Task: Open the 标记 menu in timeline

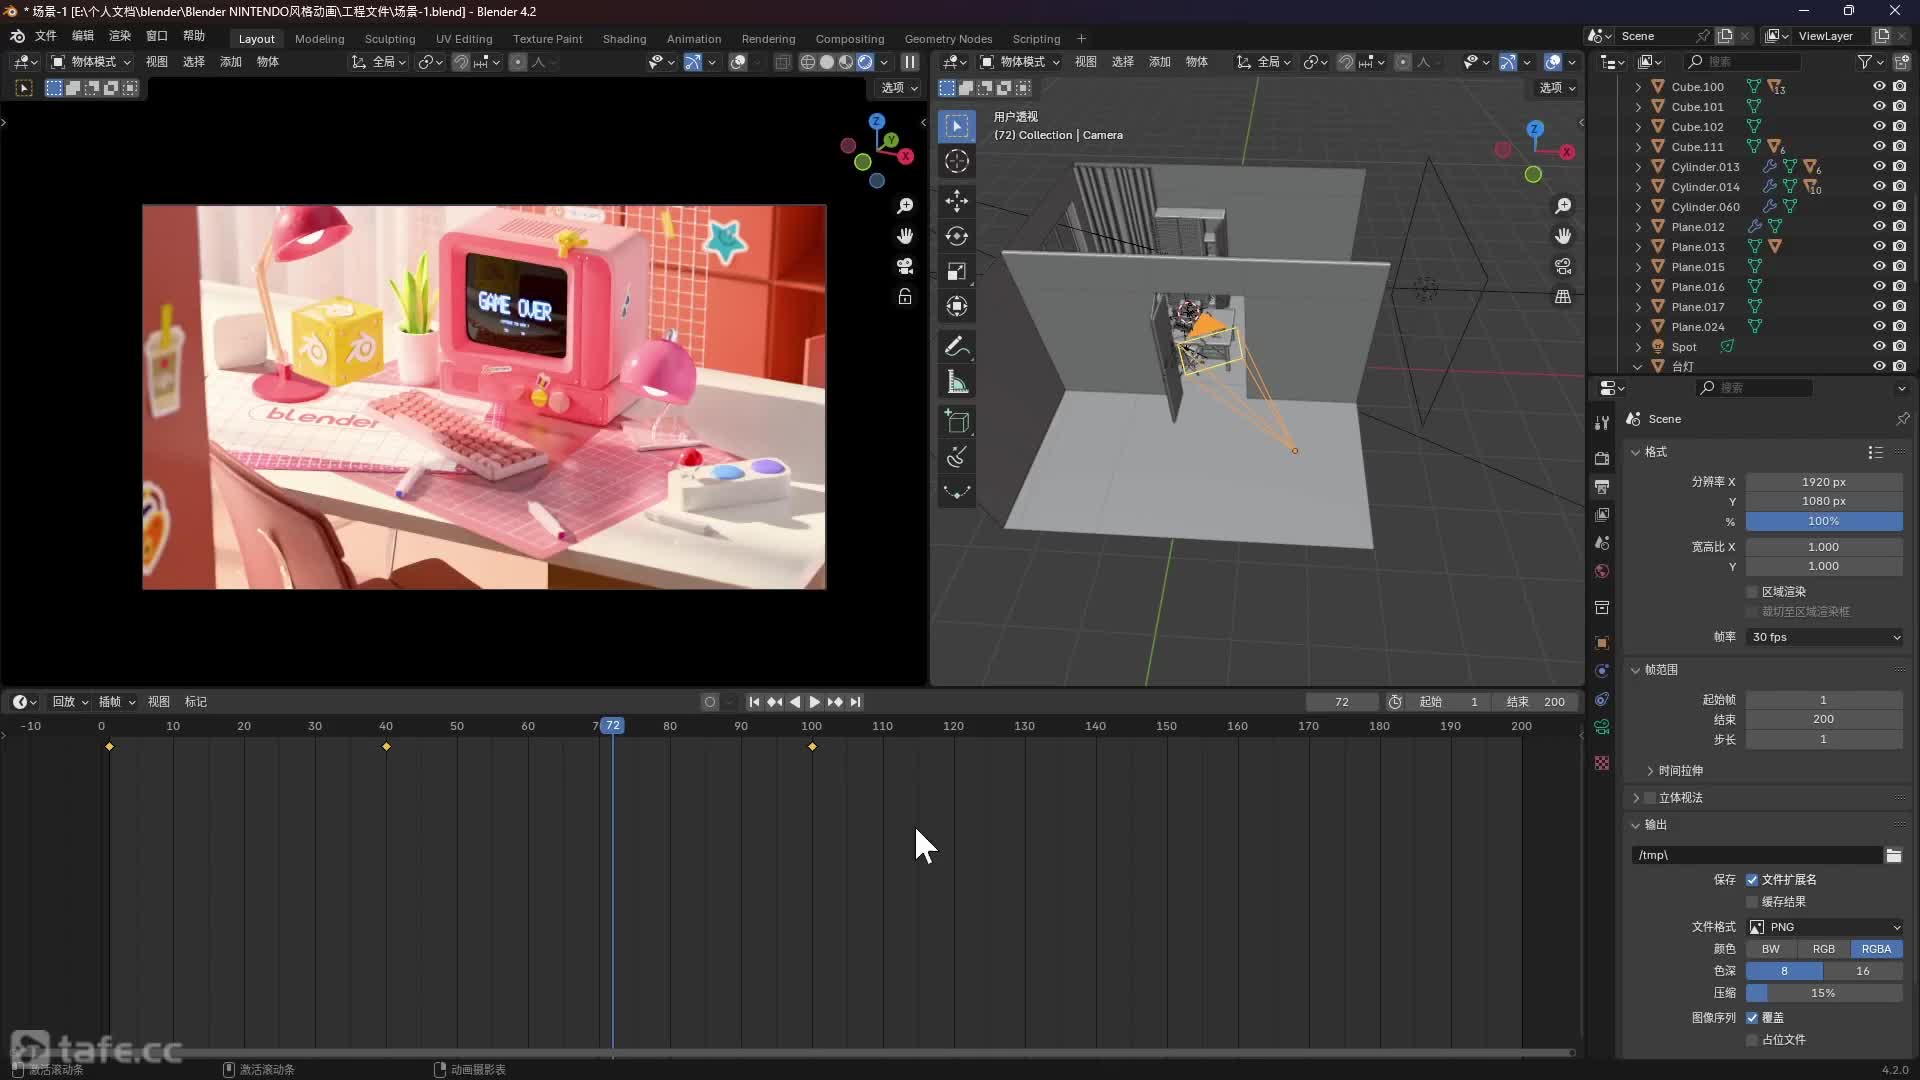Action: click(196, 702)
